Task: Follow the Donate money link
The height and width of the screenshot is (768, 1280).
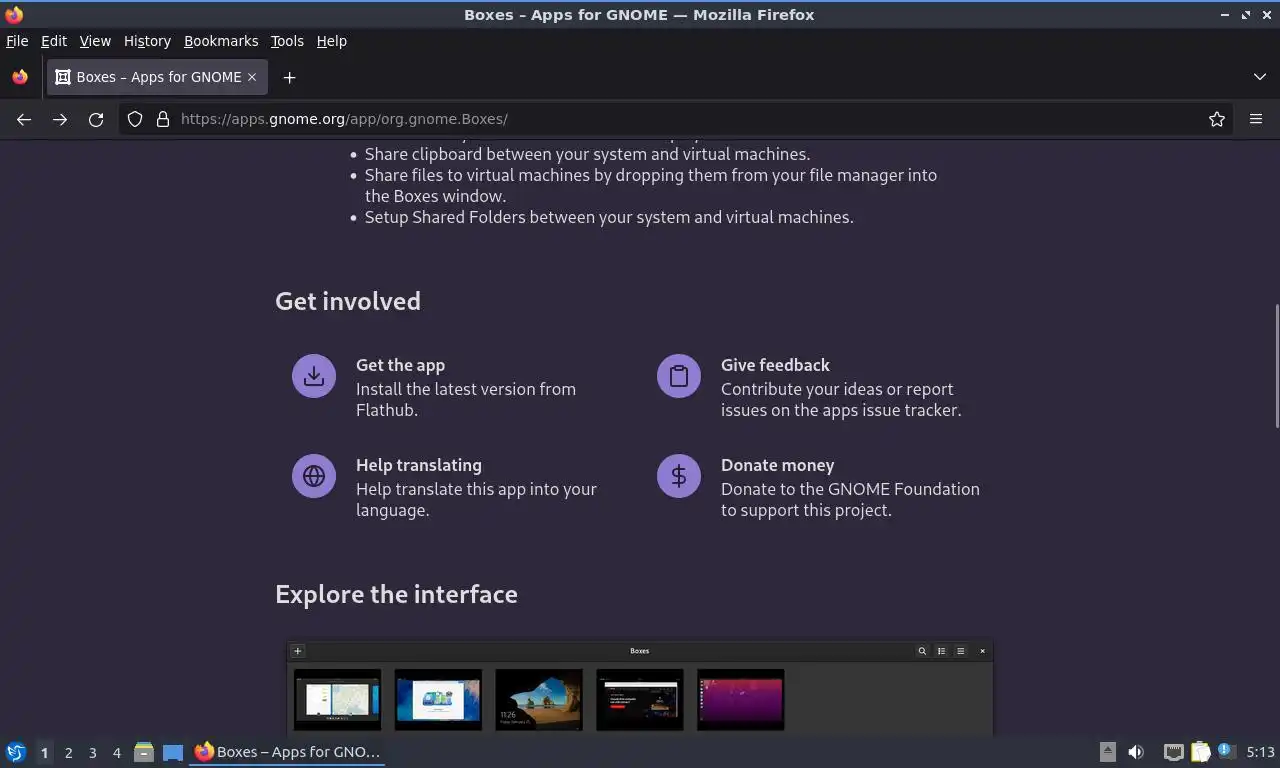Action: [x=777, y=465]
